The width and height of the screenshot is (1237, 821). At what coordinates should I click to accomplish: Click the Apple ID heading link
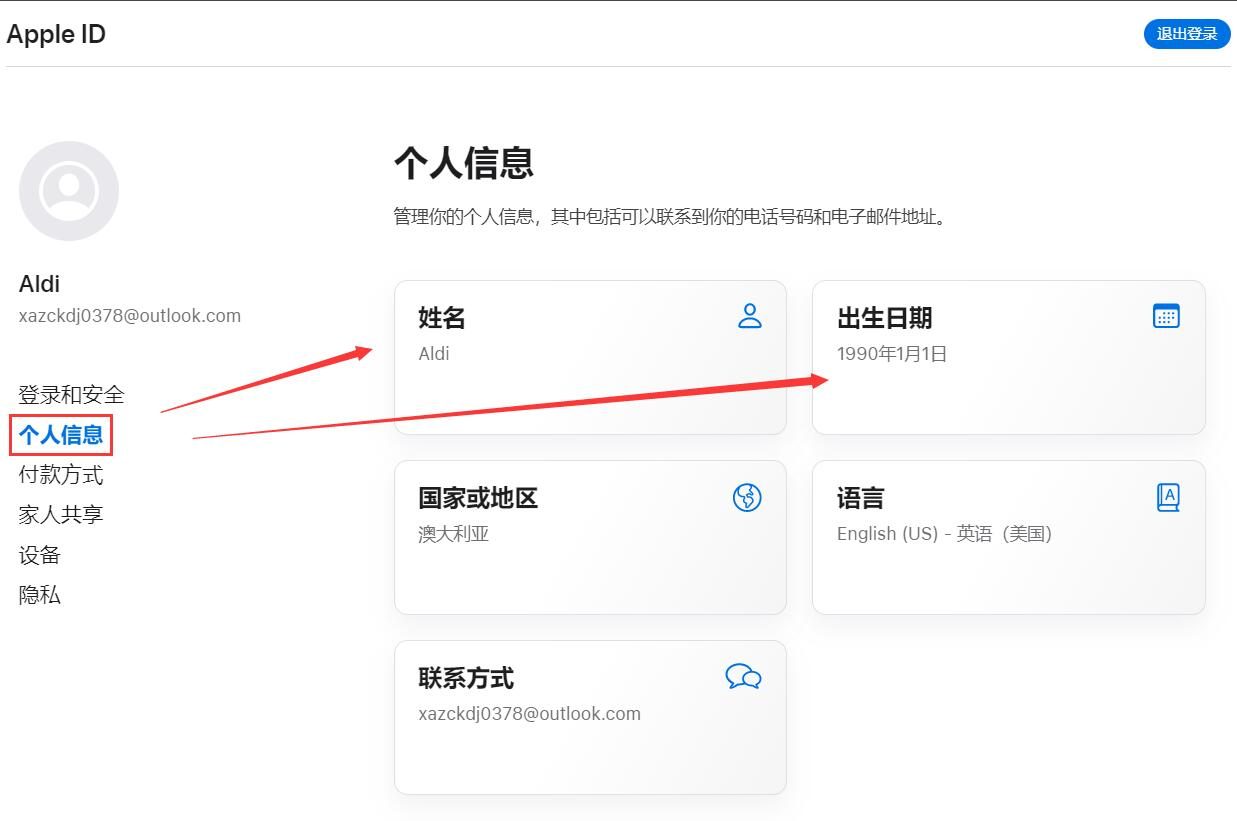(55, 33)
